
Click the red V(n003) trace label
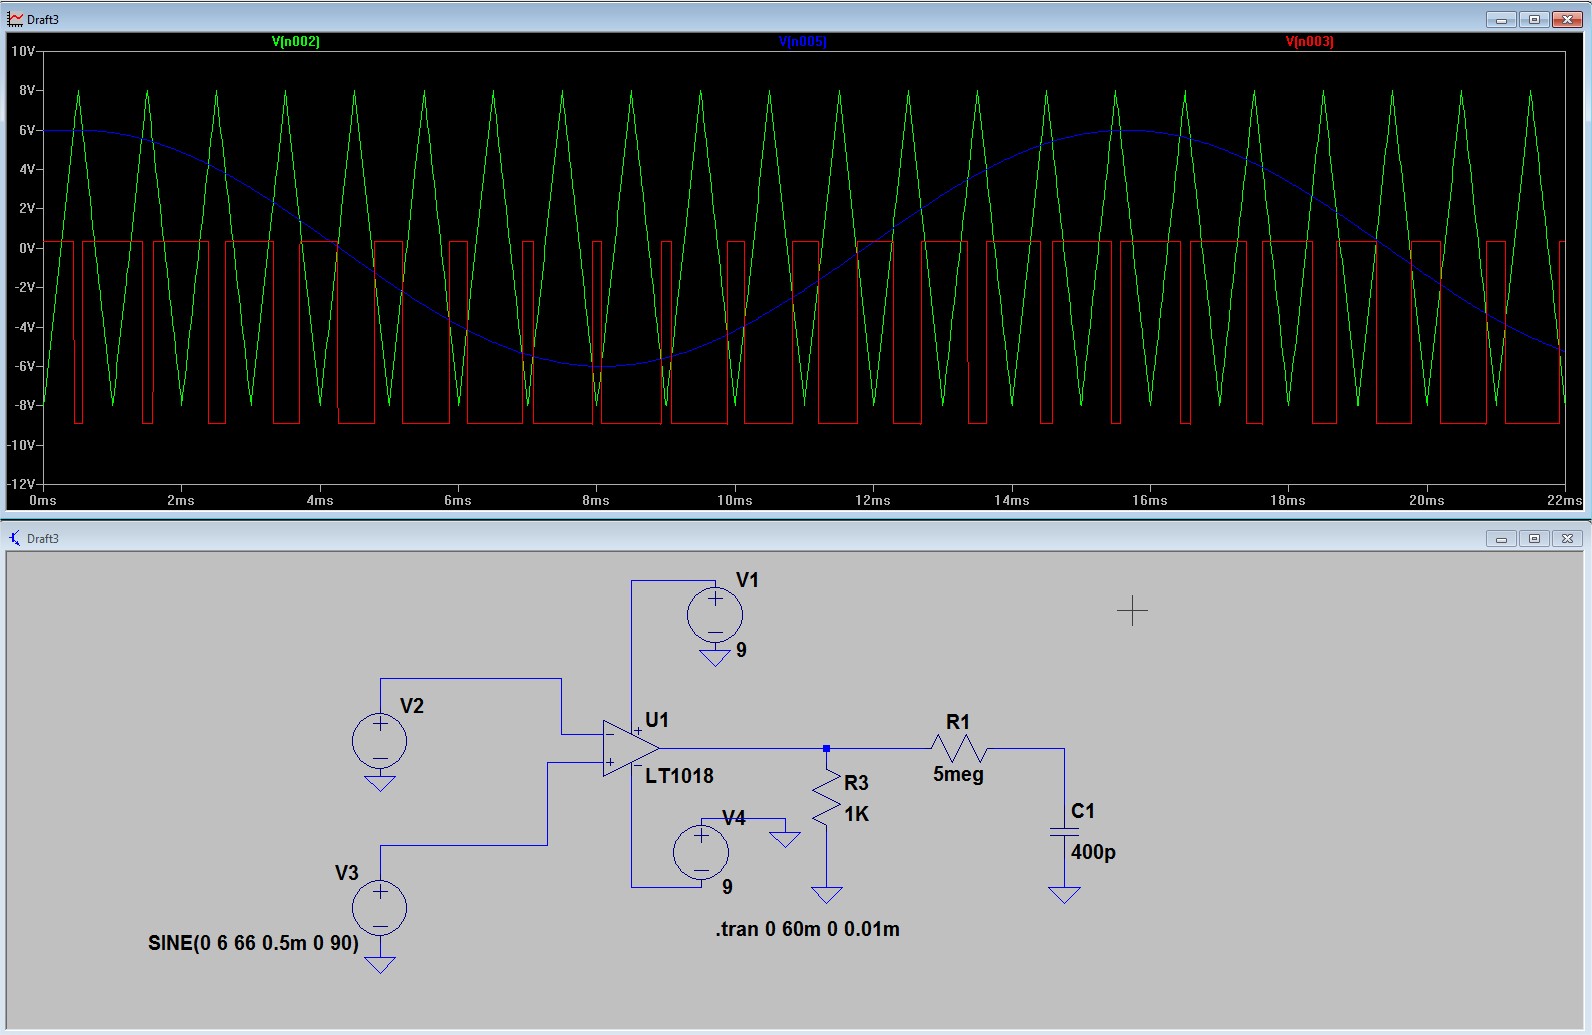[x=1309, y=41]
